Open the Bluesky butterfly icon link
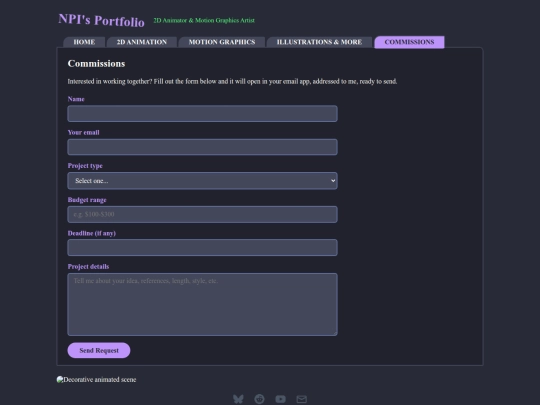 click(x=238, y=399)
